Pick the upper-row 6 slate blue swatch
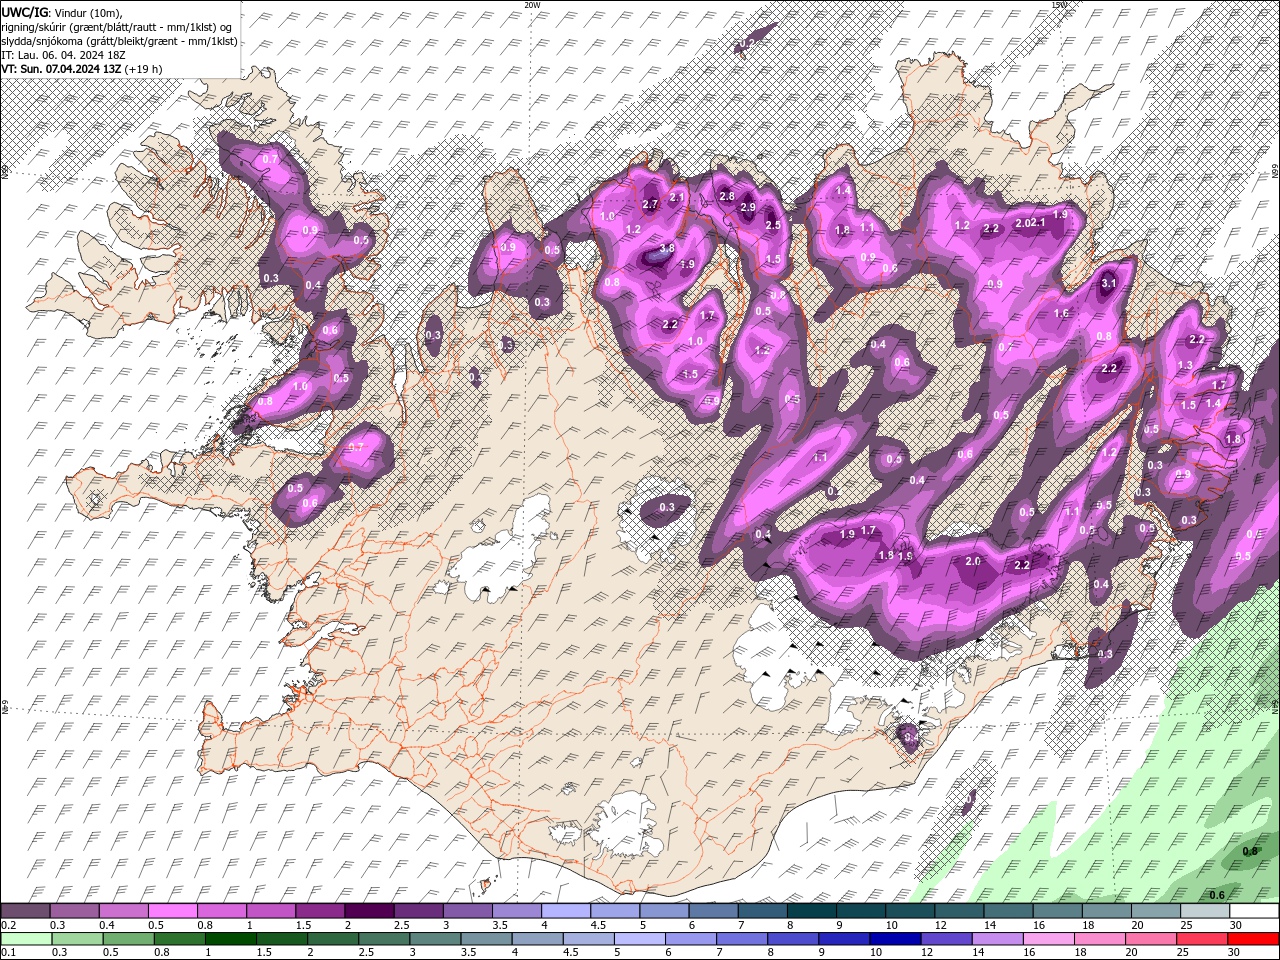 point(713,911)
